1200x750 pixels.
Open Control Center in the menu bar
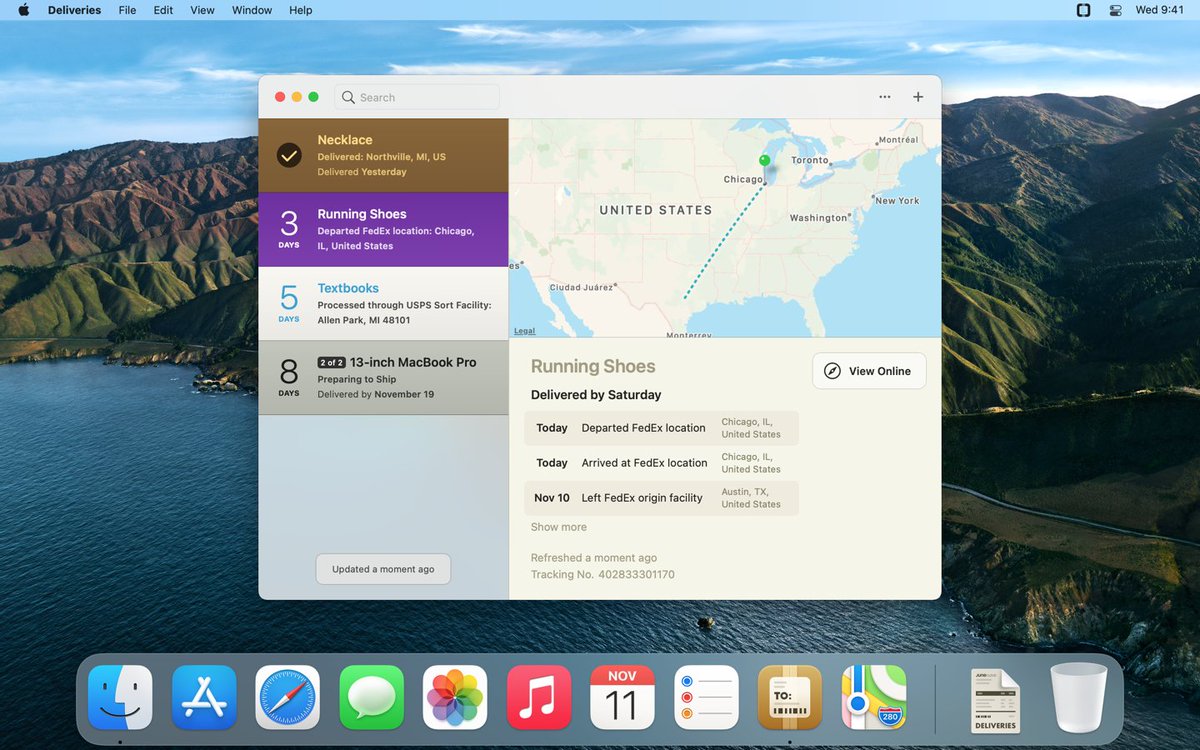coord(1116,10)
